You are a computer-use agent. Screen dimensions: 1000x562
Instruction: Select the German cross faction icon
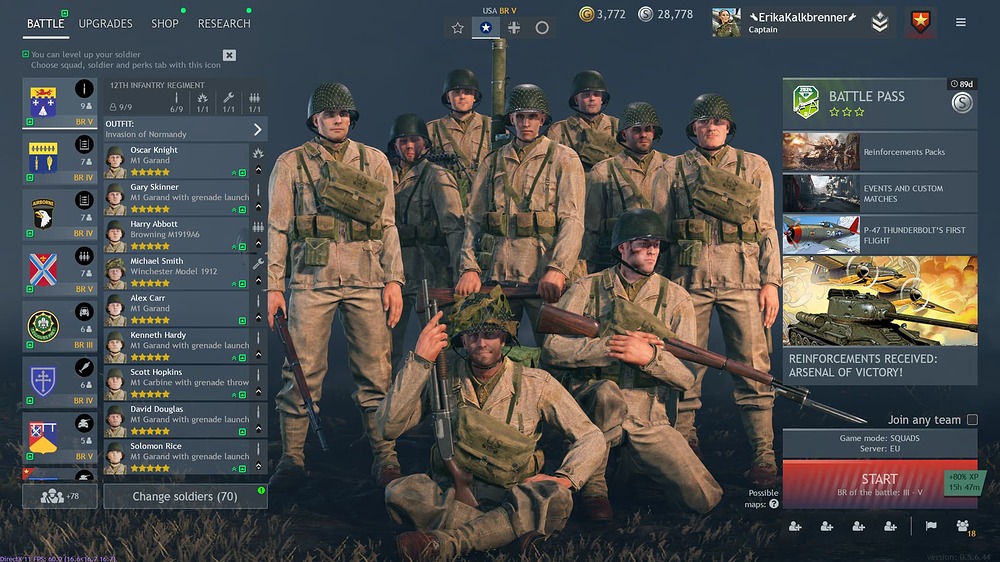coord(514,27)
